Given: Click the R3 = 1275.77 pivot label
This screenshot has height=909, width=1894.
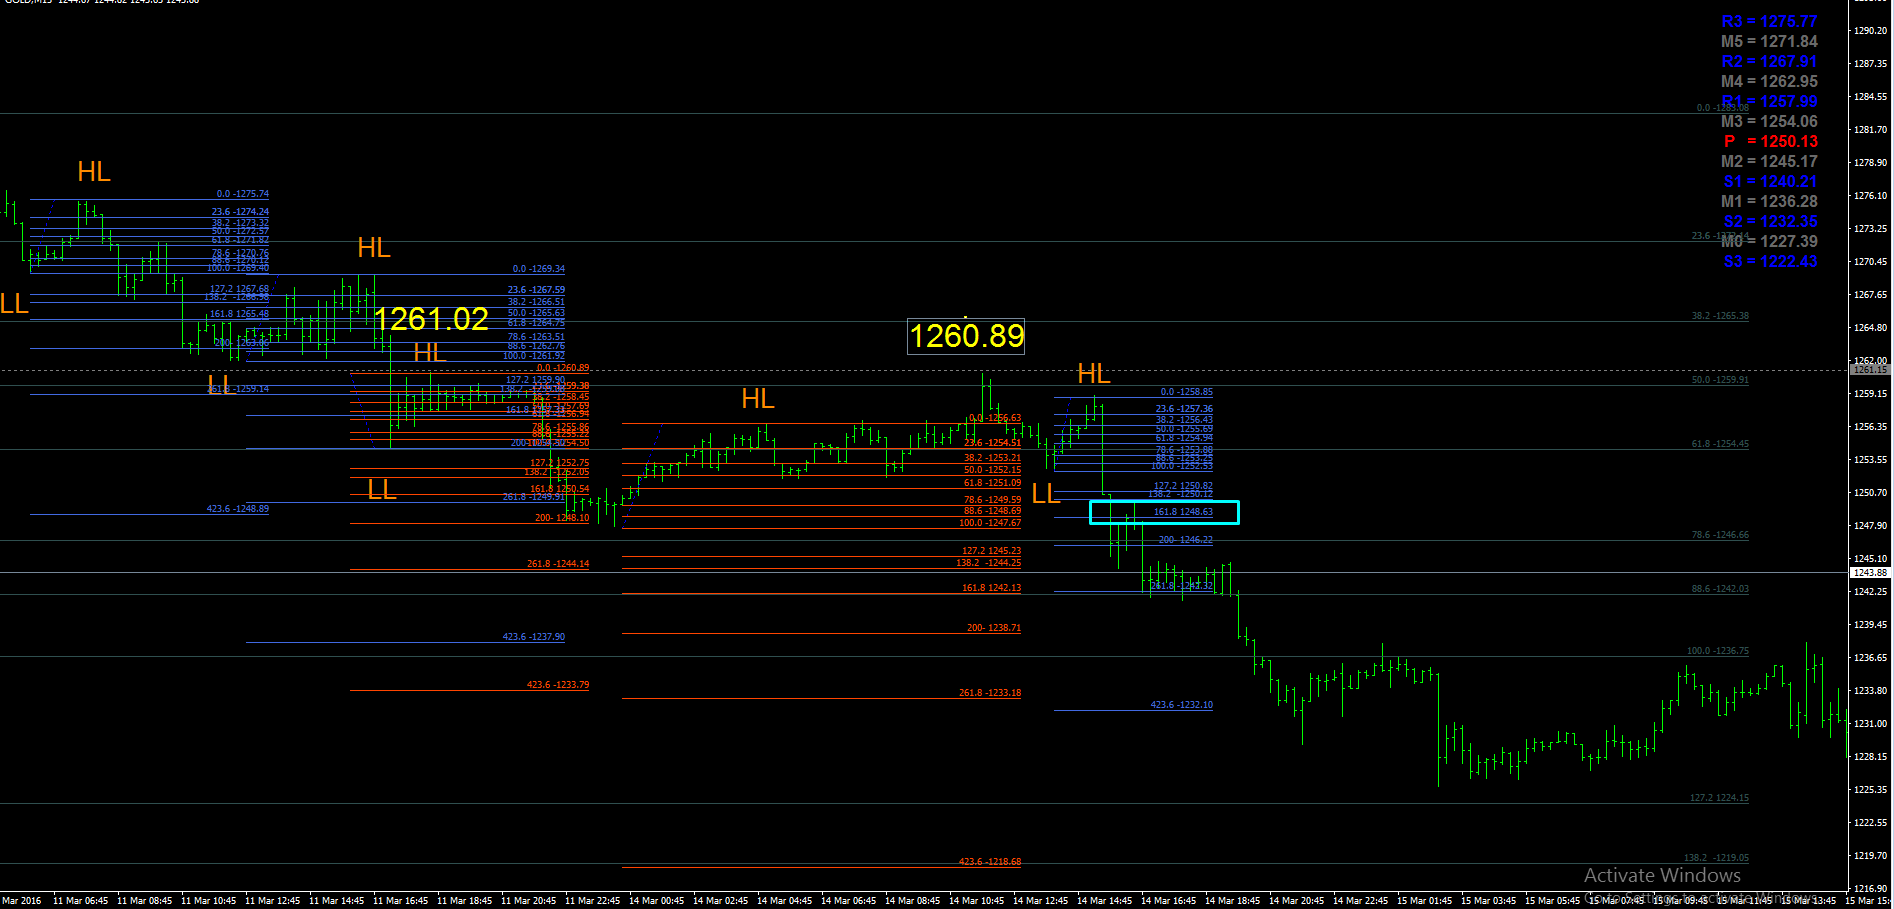Looking at the screenshot, I should pos(1769,22).
